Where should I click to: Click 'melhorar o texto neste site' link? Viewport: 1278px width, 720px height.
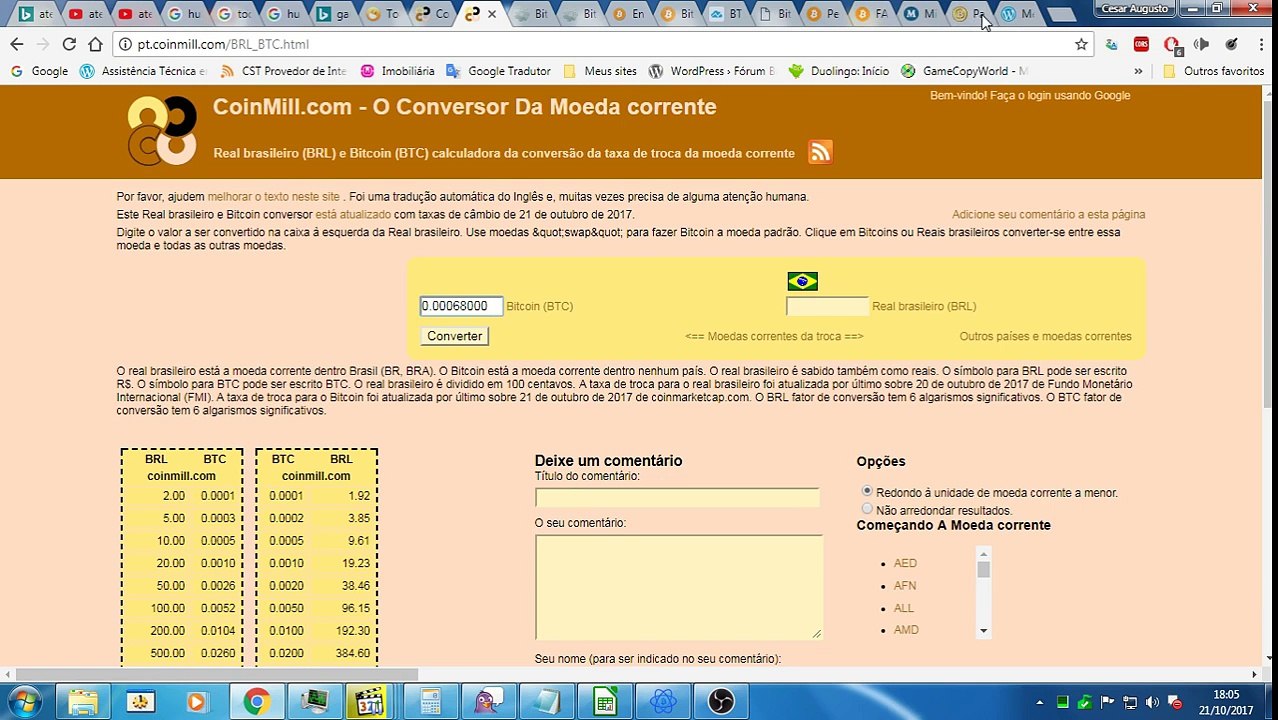click(273, 197)
